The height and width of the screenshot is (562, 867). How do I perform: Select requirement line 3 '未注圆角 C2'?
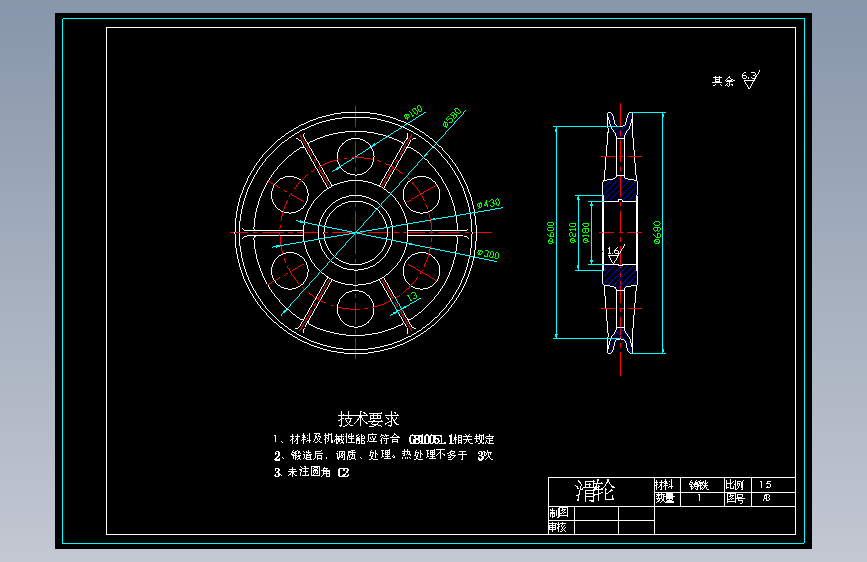[x=311, y=472]
